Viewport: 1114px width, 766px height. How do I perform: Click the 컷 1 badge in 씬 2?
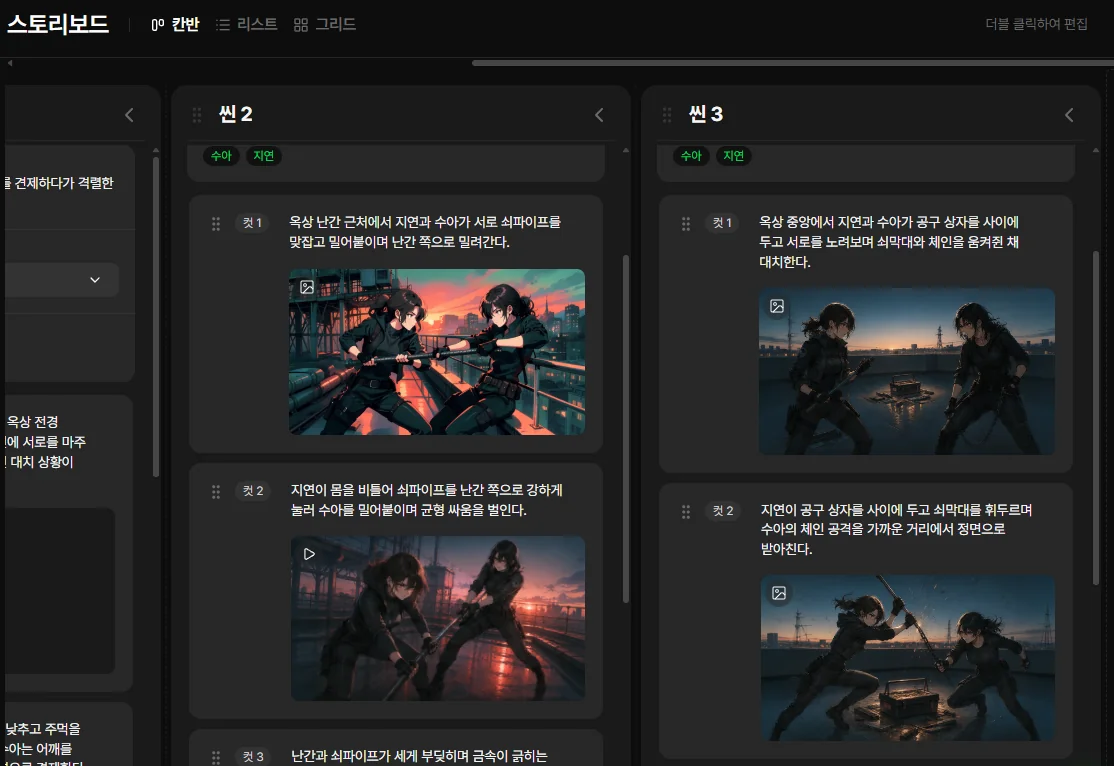(x=252, y=223)
